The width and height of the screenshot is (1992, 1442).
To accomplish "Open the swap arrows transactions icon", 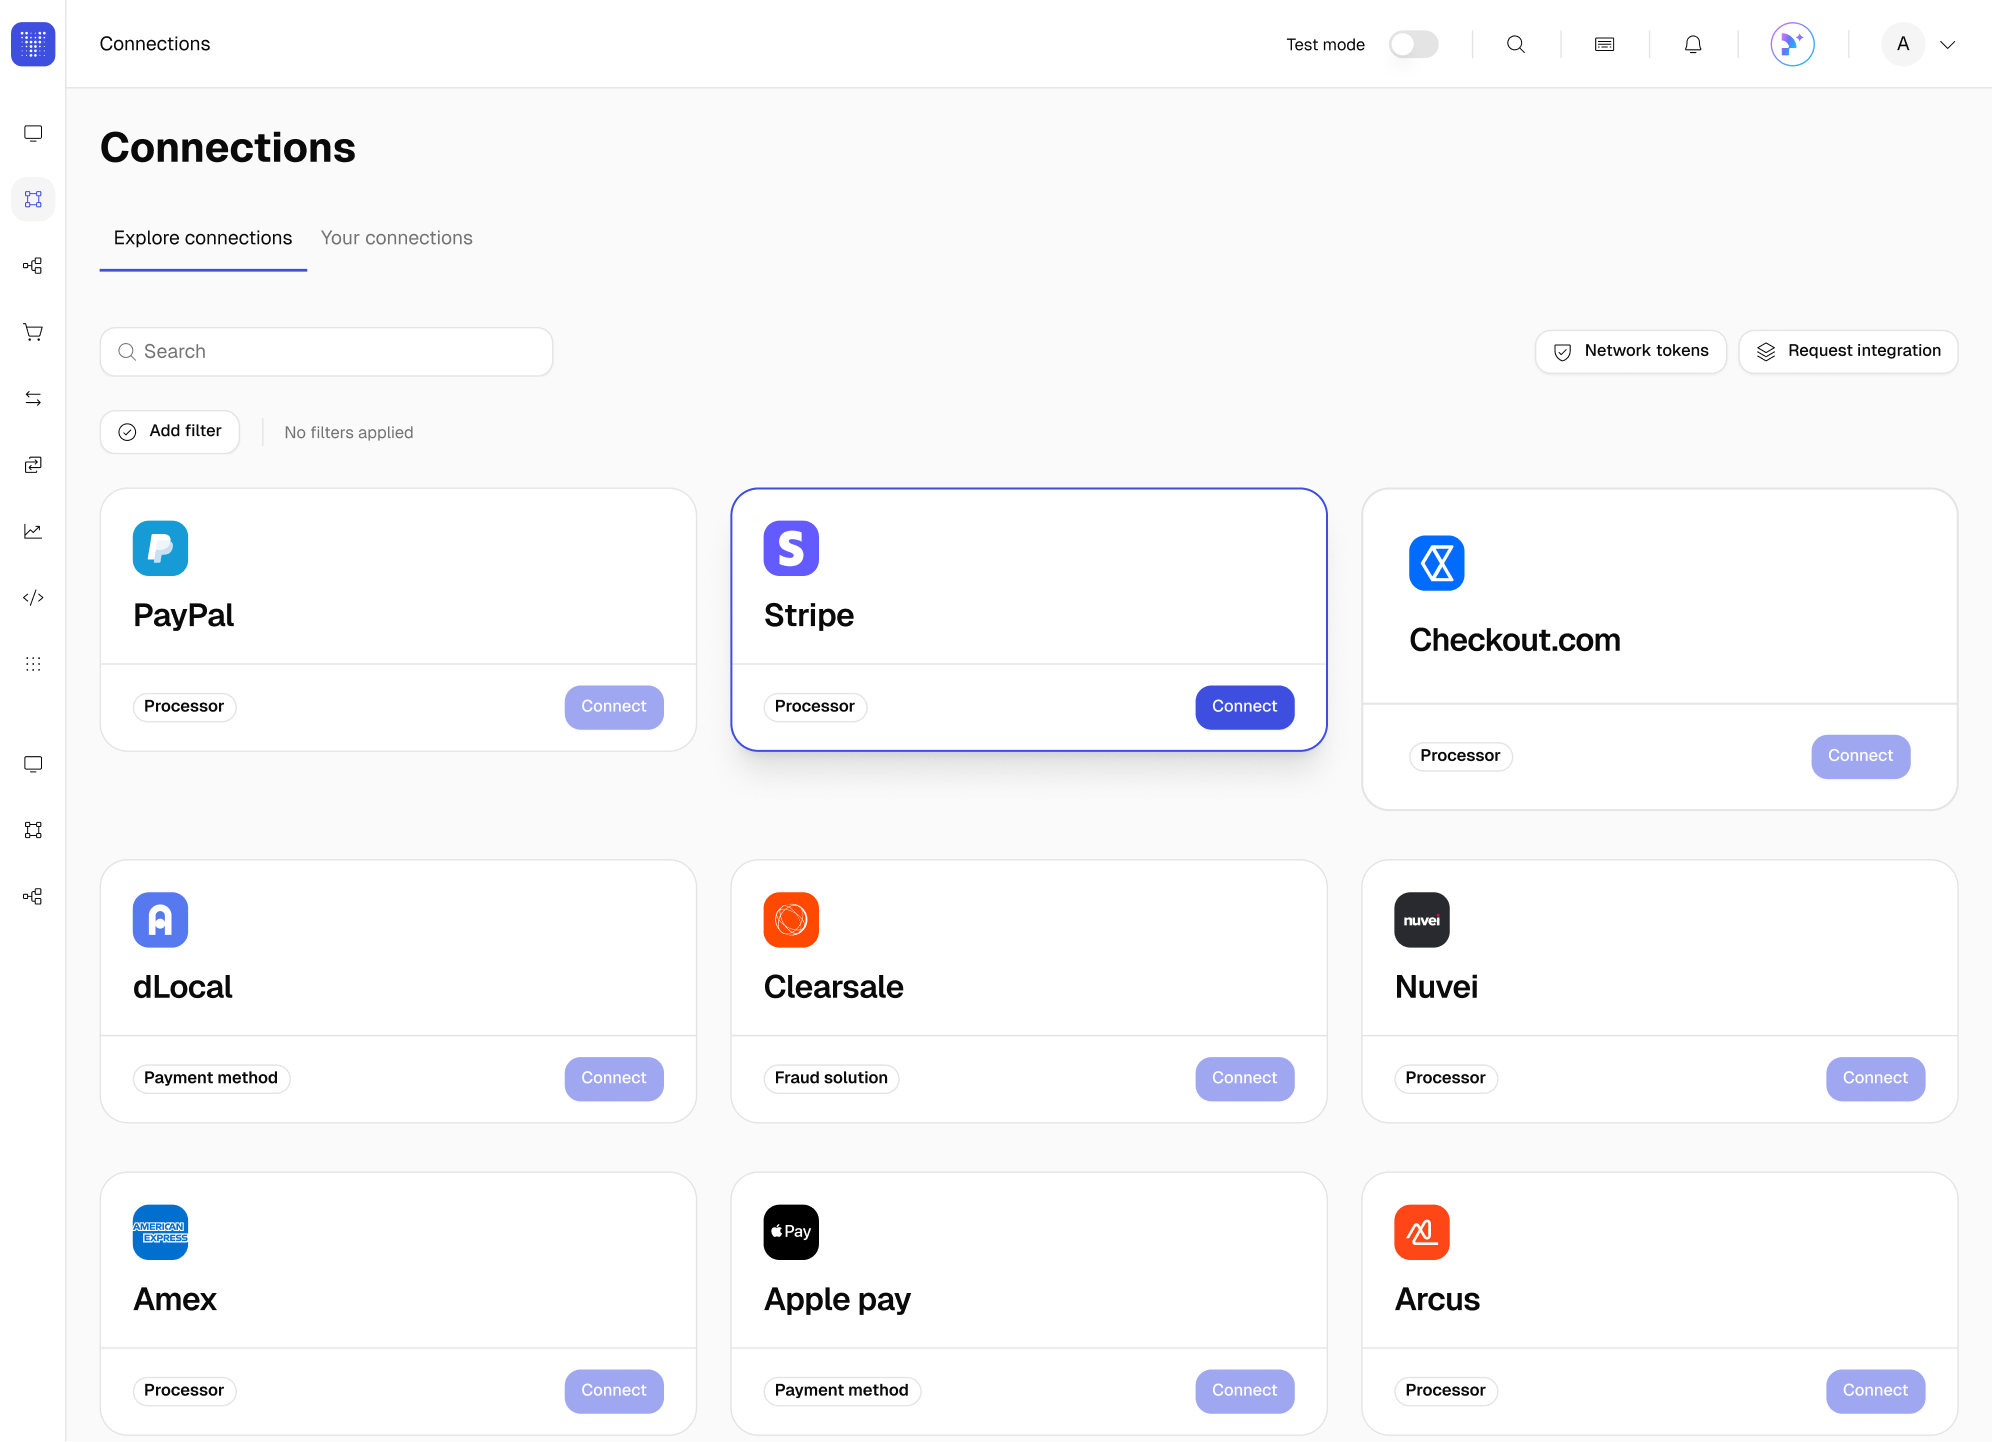I will (x=33, y=398).
